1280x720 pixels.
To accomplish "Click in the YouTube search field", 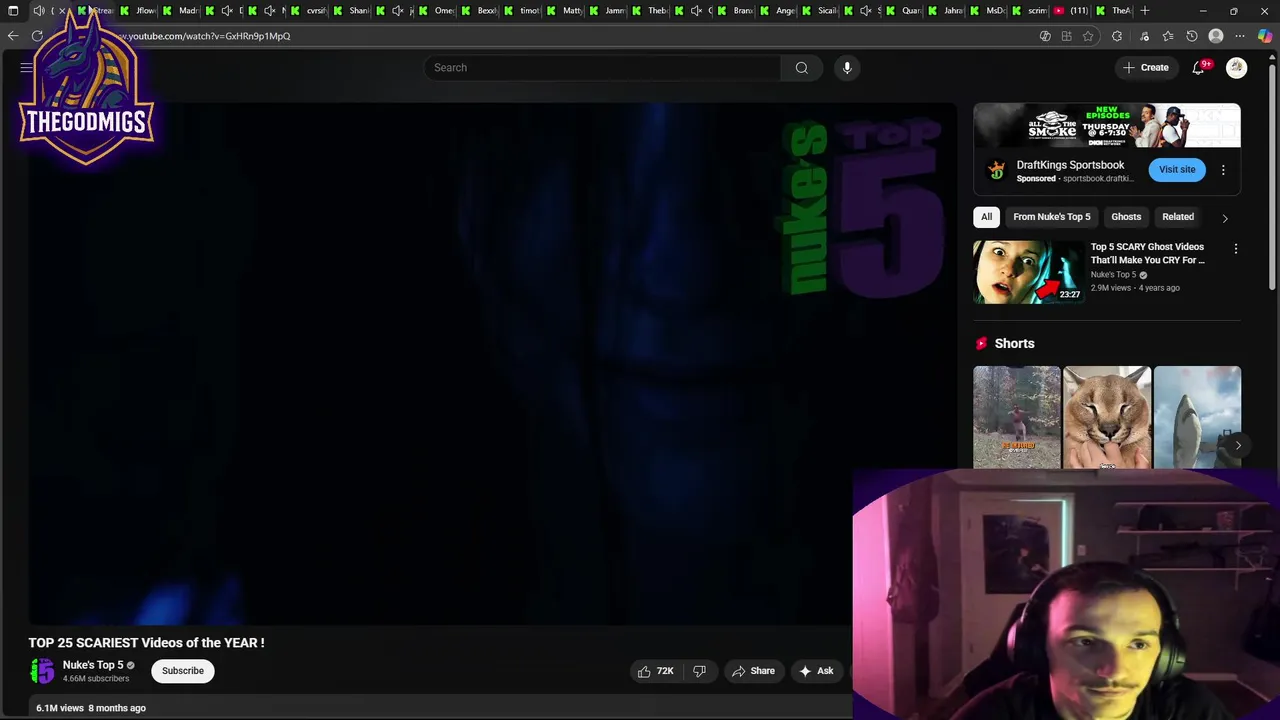I will (x=602, y=68).
